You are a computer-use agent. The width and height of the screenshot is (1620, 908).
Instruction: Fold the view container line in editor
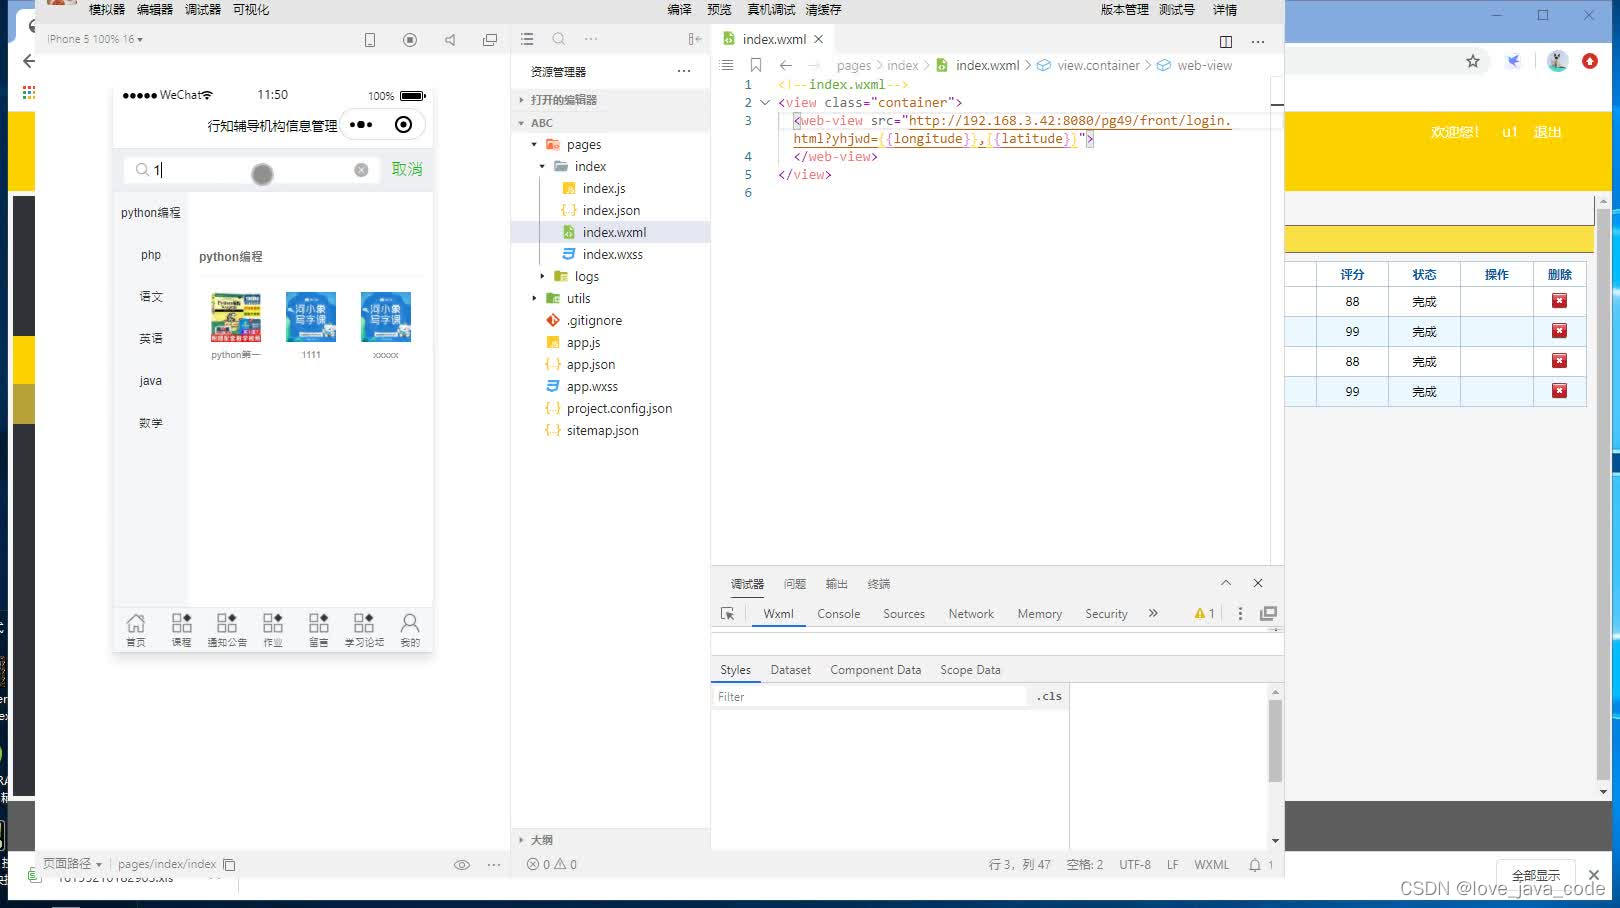click(765, 103)
